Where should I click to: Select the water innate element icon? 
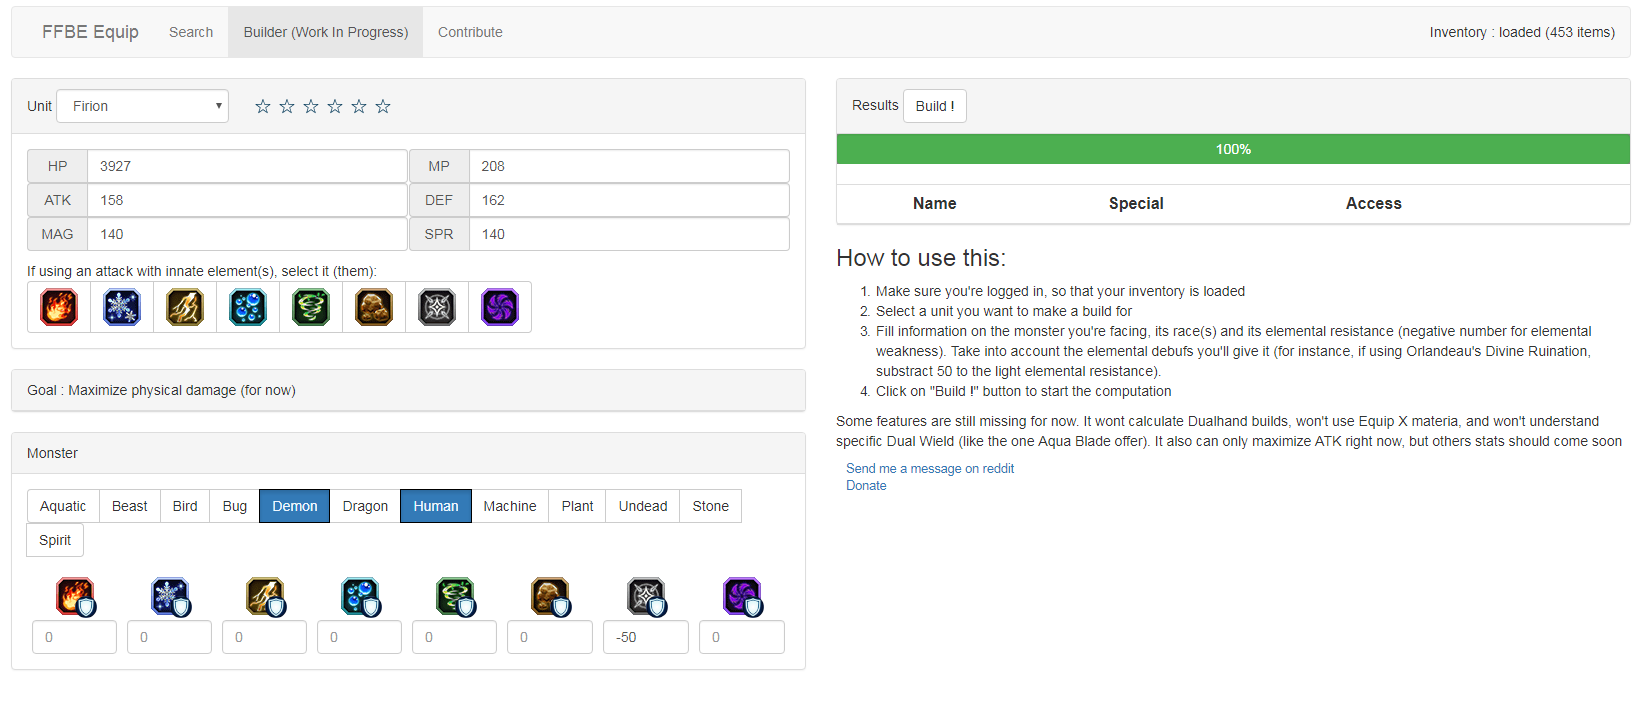248,307
